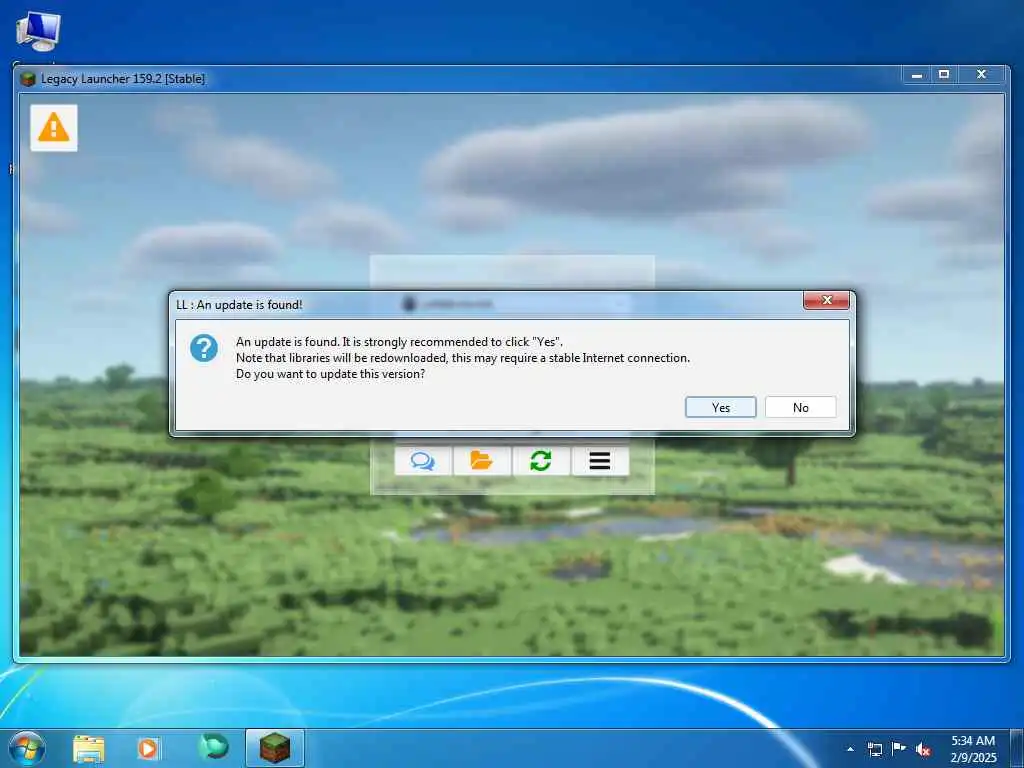Maximize the Legacy Launcher window
Viewport: 1024px width, 768px height.
coord(944,75)
